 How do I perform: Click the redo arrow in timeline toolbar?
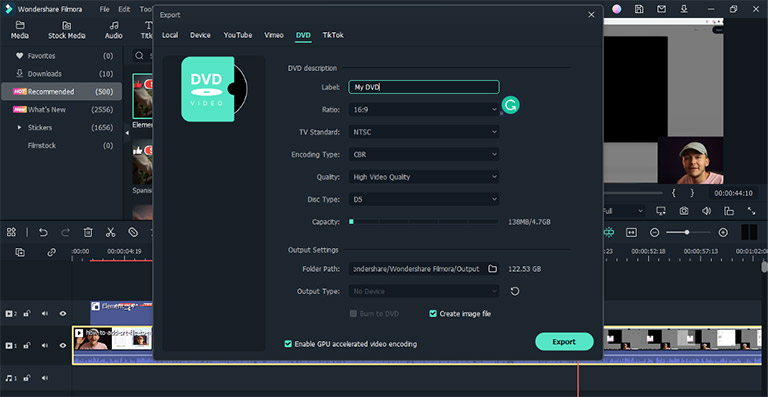tap(66, 233)
